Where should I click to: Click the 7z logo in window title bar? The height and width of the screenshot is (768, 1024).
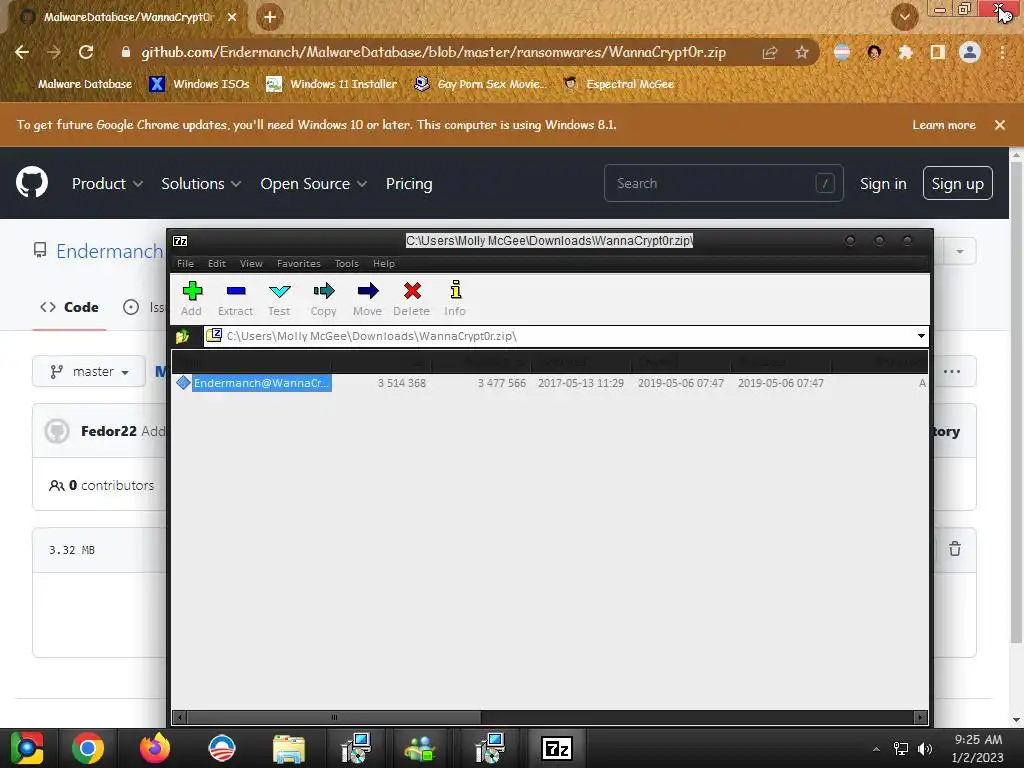coord(180,241)
